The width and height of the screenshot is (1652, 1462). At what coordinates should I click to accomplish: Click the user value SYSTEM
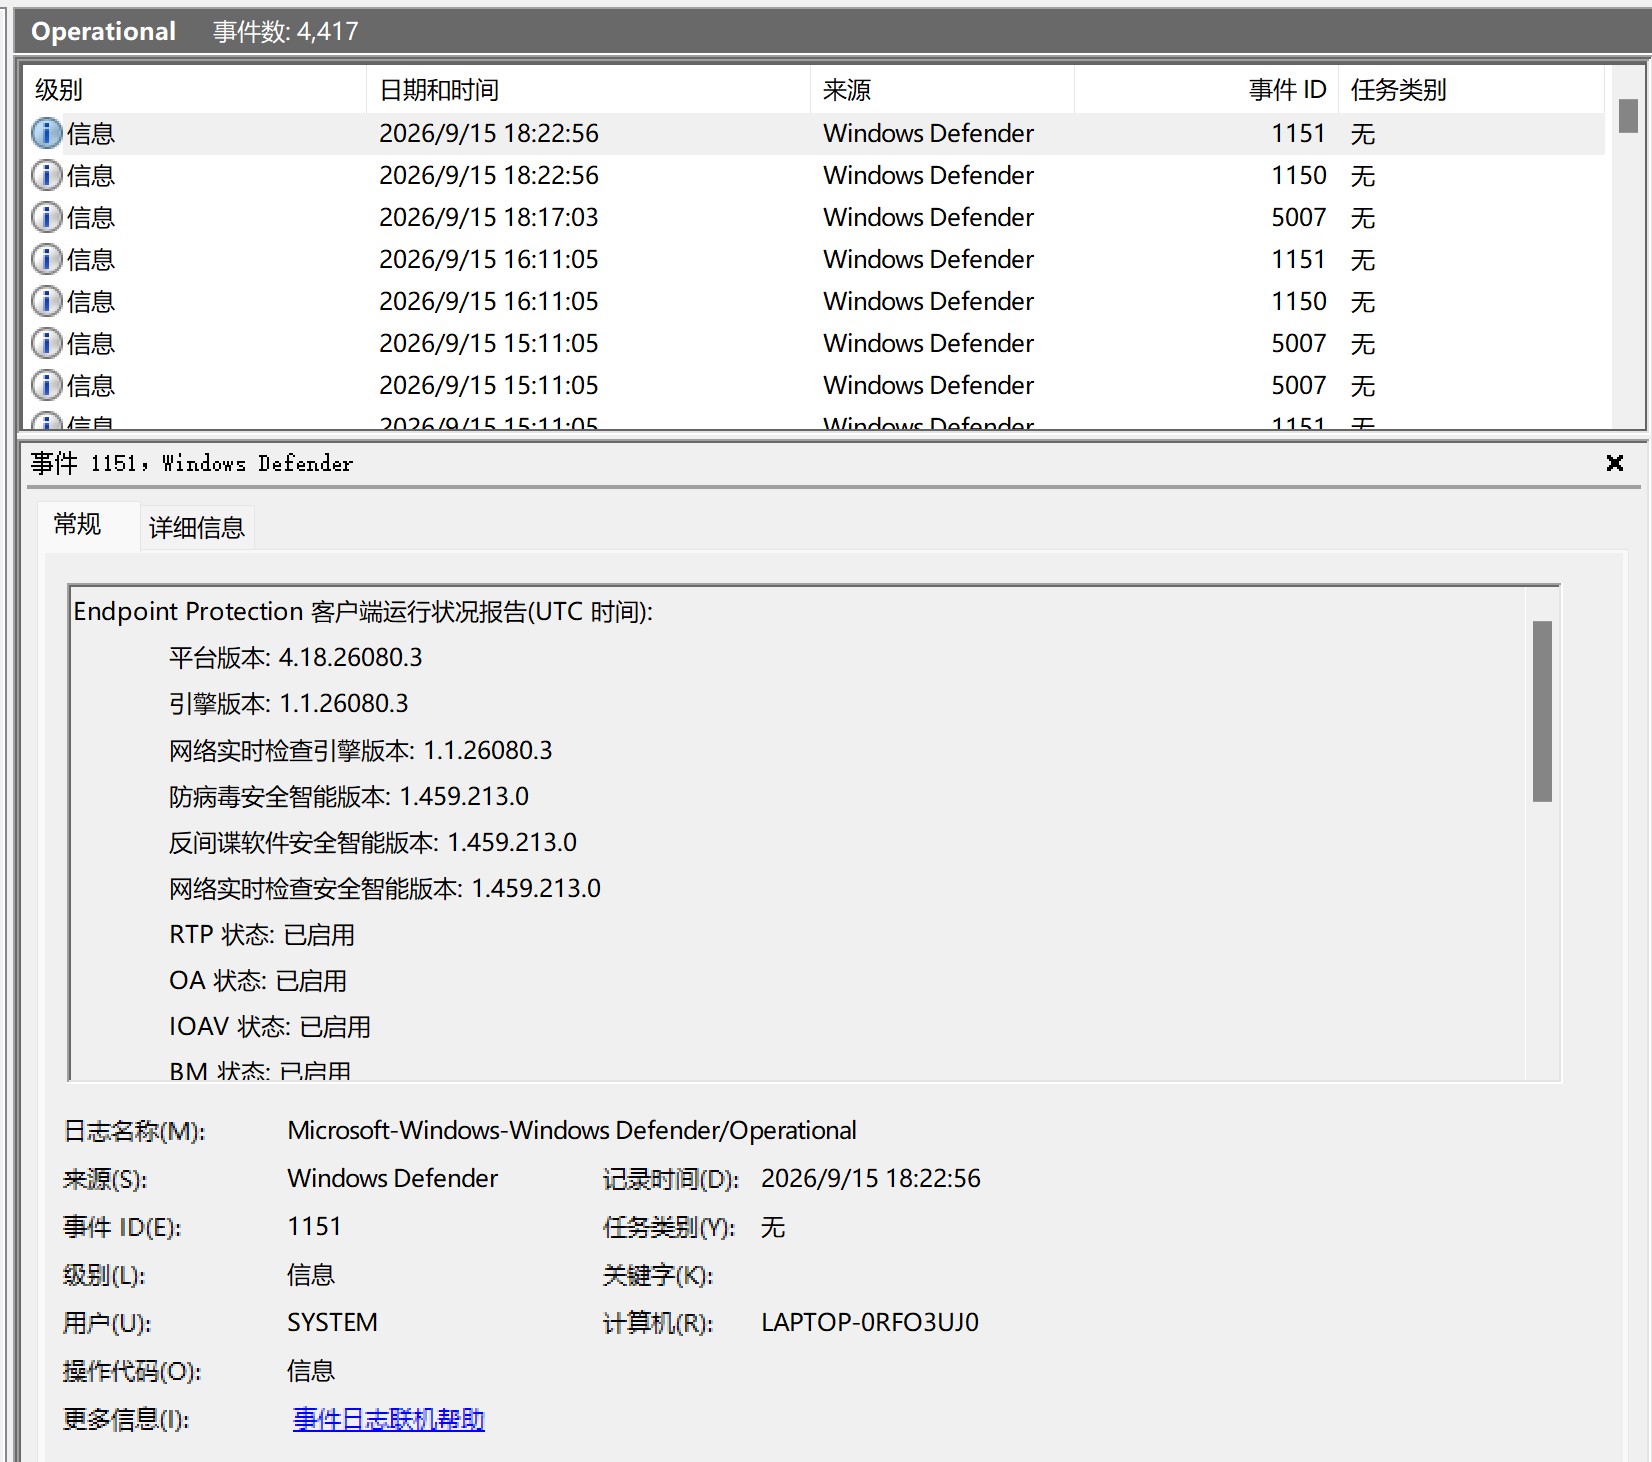coord(332,1322)
